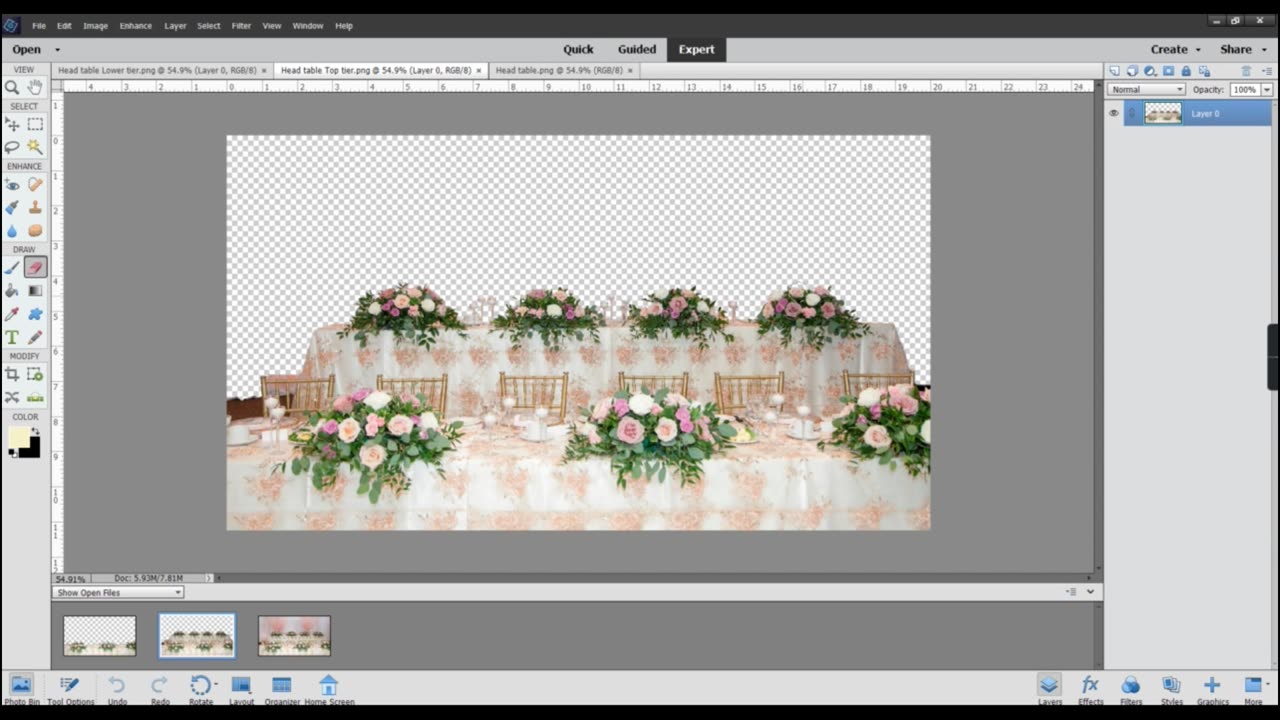Open Show Open Files dropdown
The width and height of the screenshot is (1280, 720).
118,593
